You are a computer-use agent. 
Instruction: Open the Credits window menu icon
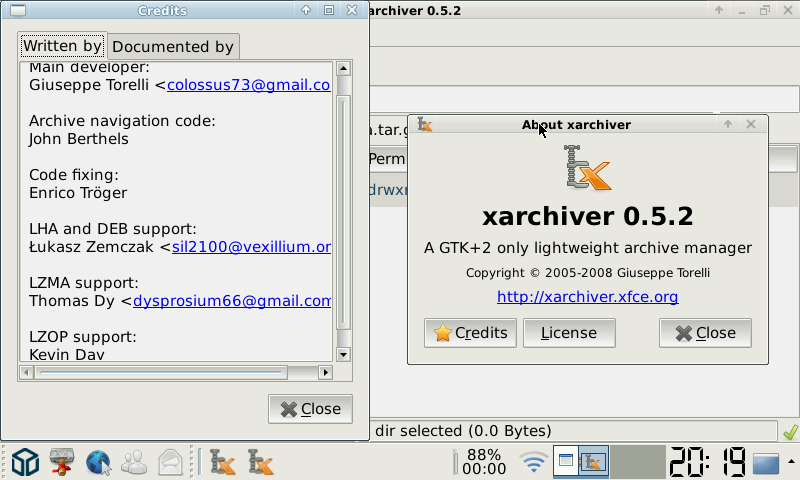click(x=18, y=10)
